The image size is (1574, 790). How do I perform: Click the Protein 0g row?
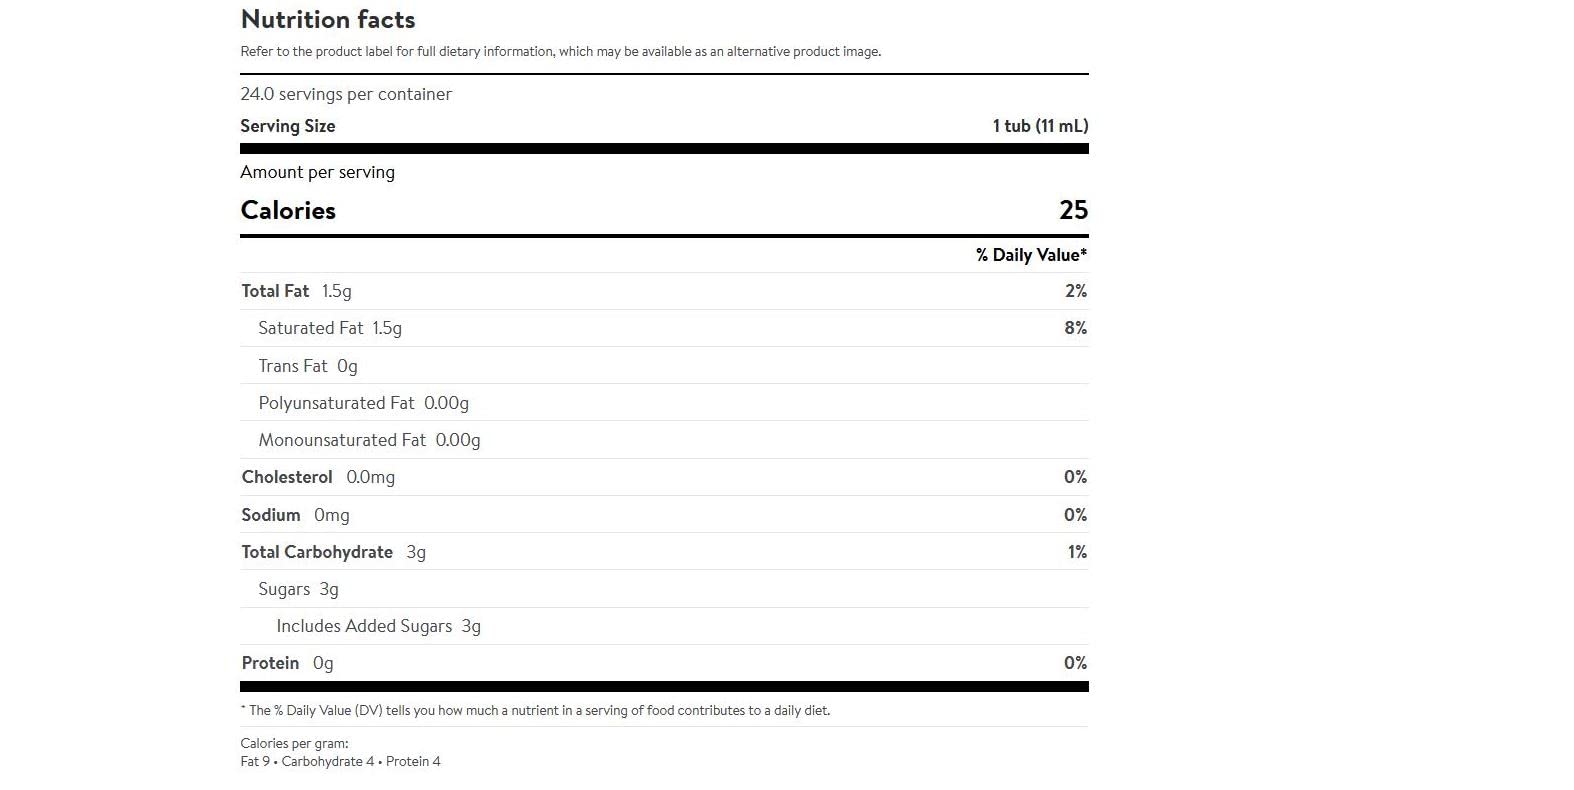pos(664,663)
